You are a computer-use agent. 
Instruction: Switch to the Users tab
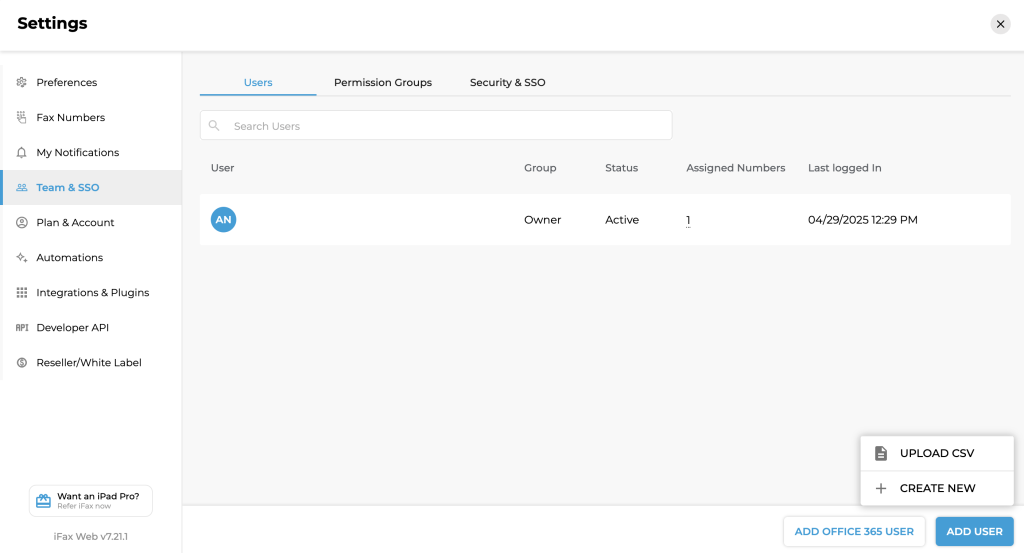coord(258,82)
